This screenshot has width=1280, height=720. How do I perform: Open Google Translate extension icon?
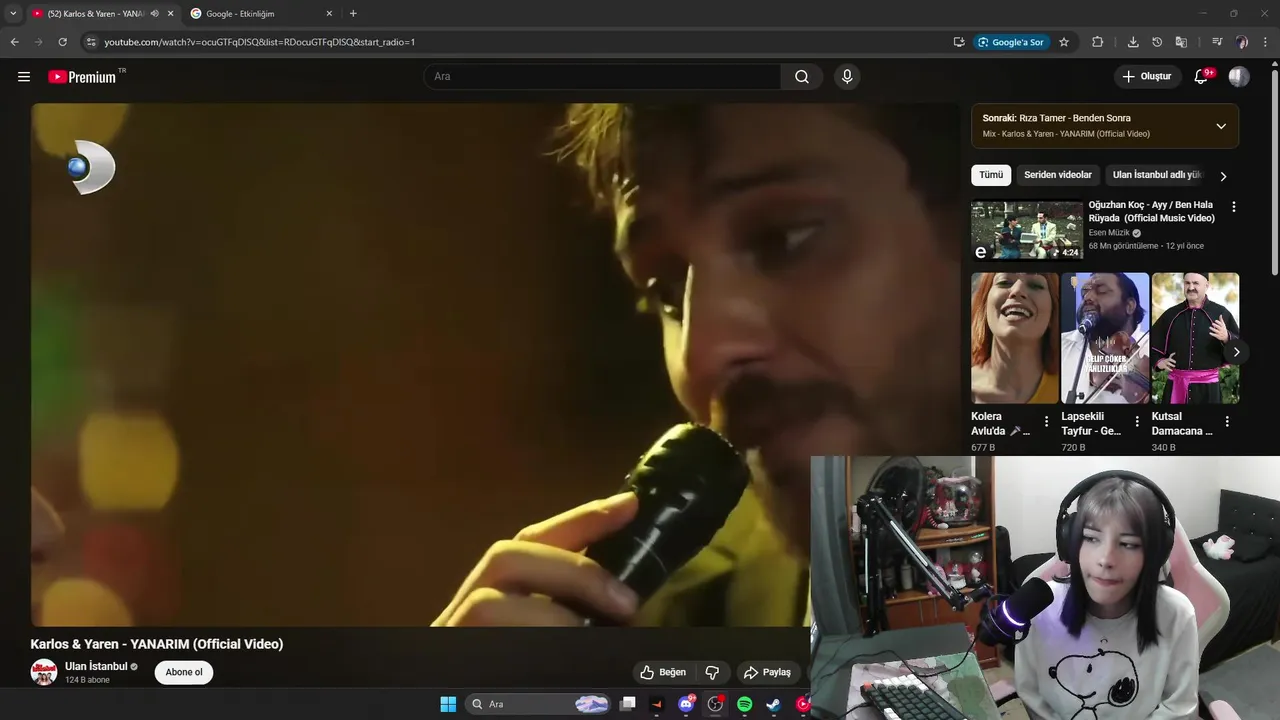tap(1181, 42)
